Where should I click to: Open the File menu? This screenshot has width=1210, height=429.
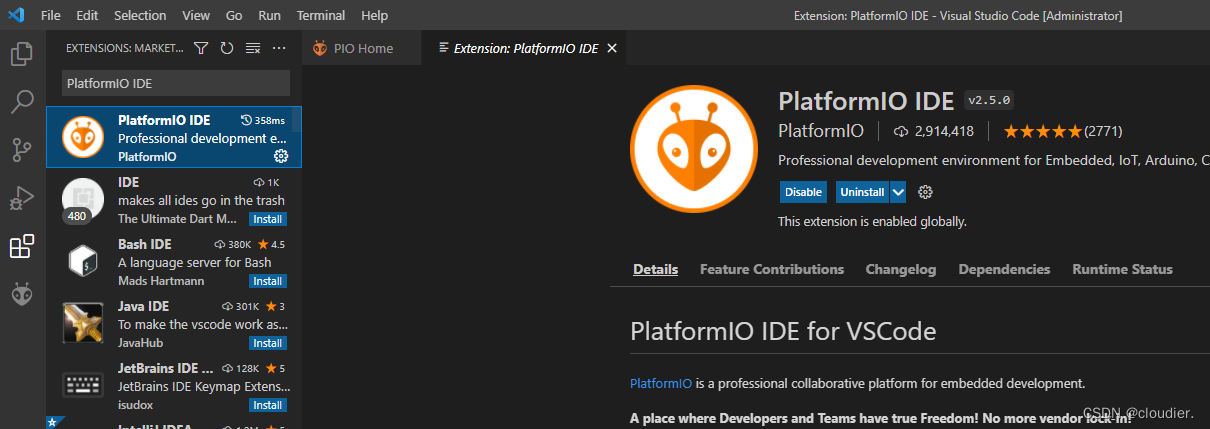click(51, 15)
